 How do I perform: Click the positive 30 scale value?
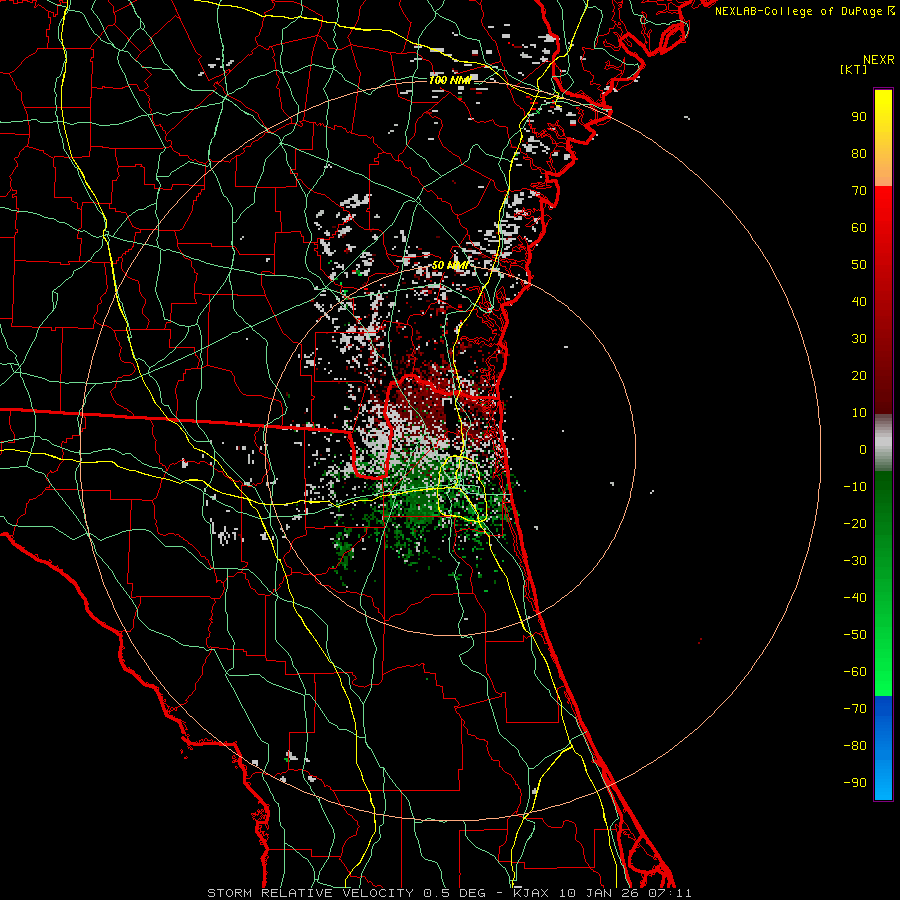pyautogui.click(x=859, y=339)
